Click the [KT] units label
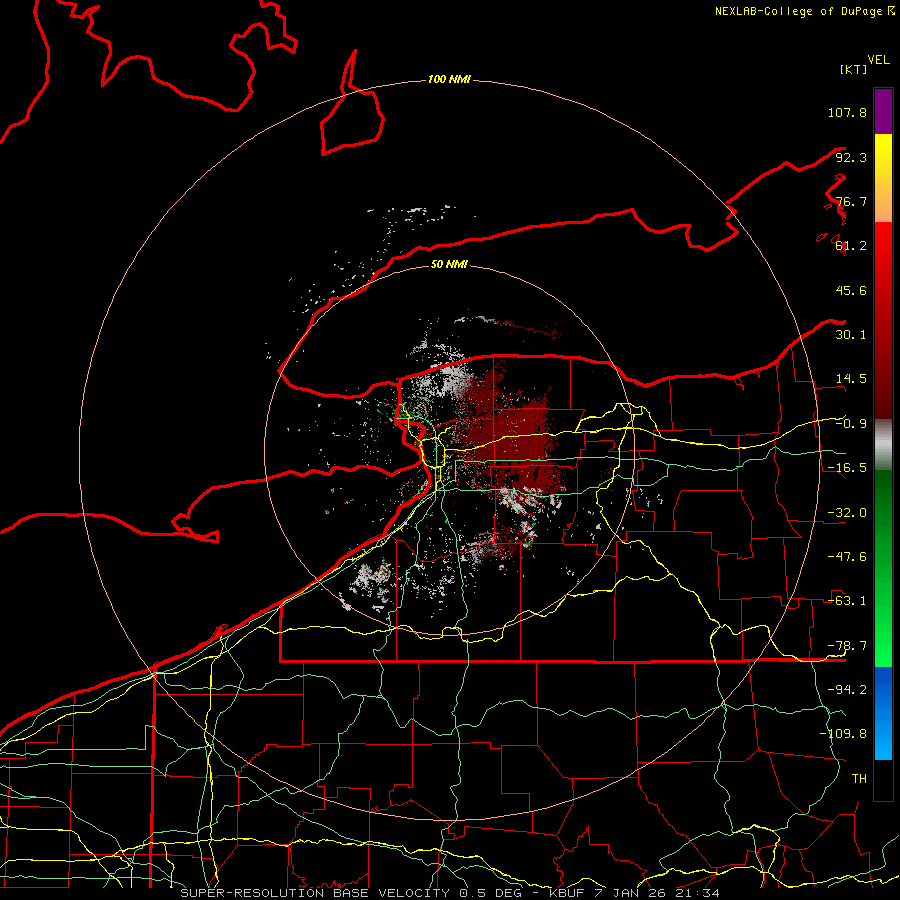This screenshot has height=900, width=900. coord(854,69)
